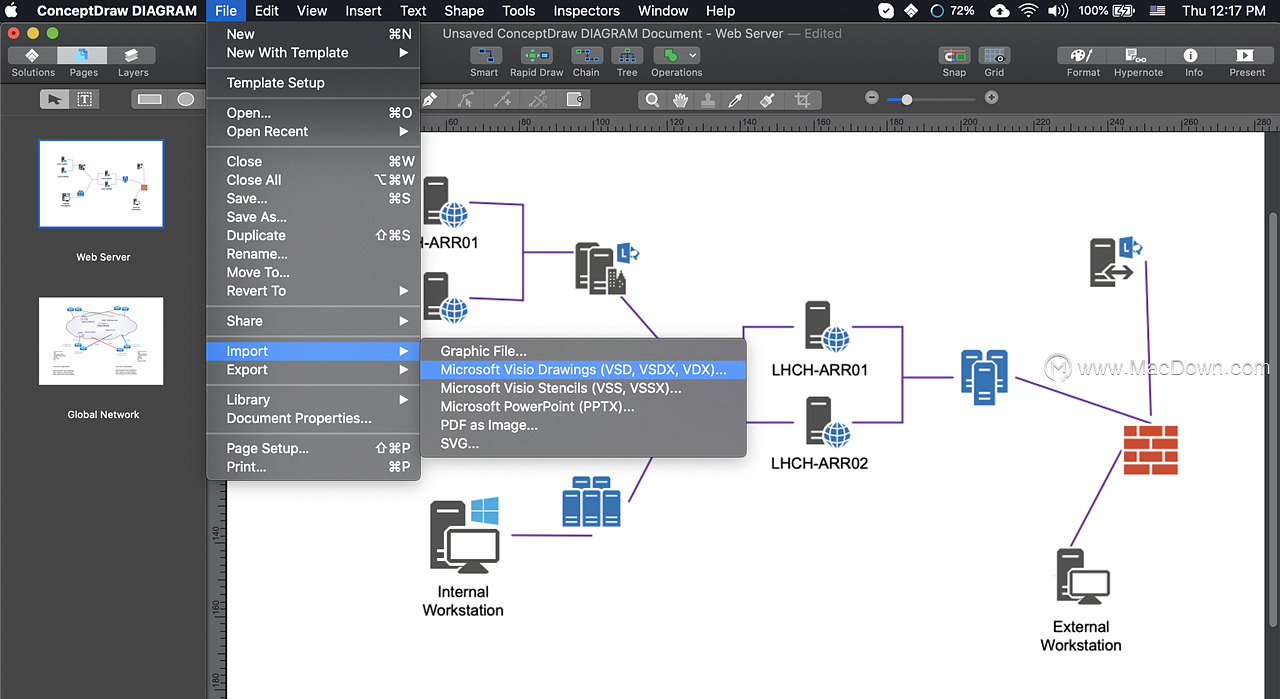Open the Hypernote panel

point(1138,56)
